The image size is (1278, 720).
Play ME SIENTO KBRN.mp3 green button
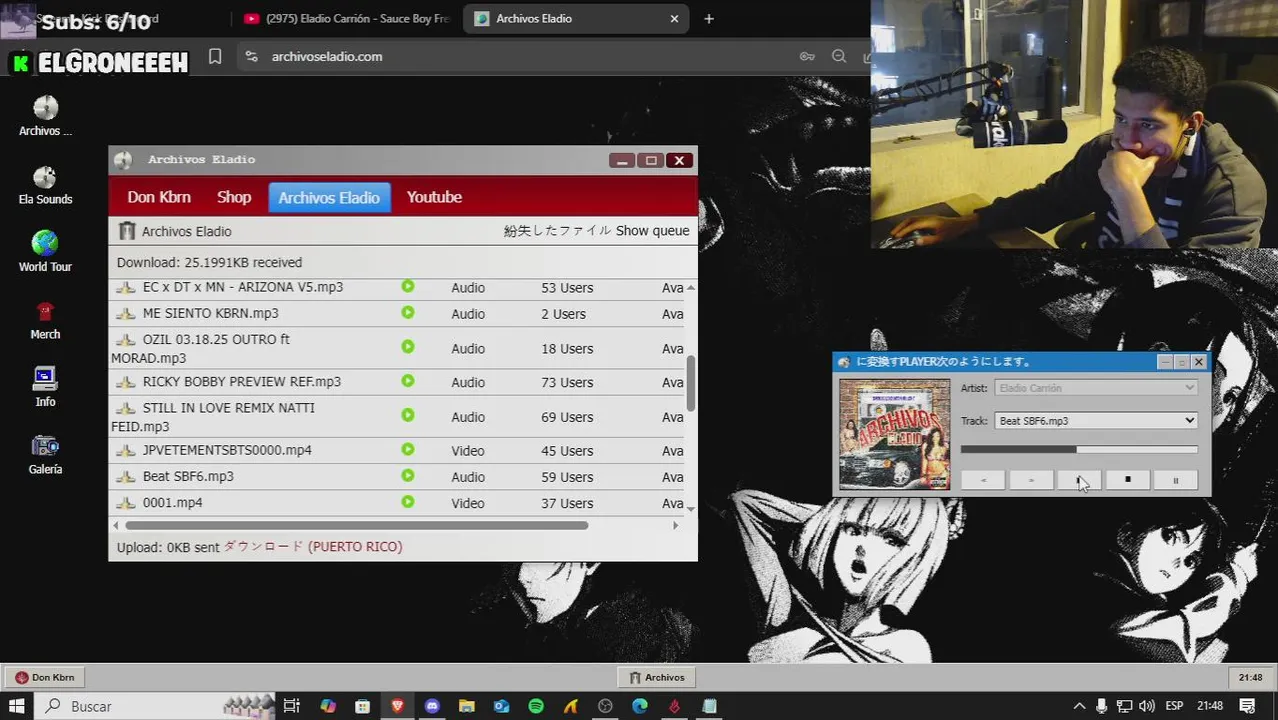[x=408, y=312]
